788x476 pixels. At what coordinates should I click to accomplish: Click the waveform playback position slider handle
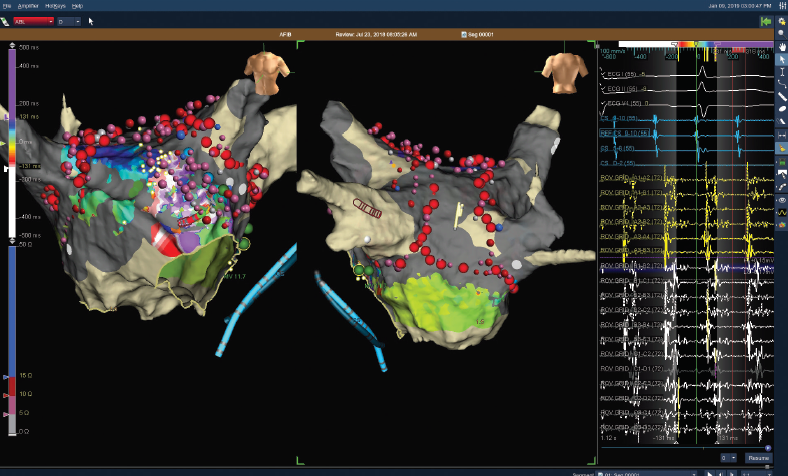767,448
